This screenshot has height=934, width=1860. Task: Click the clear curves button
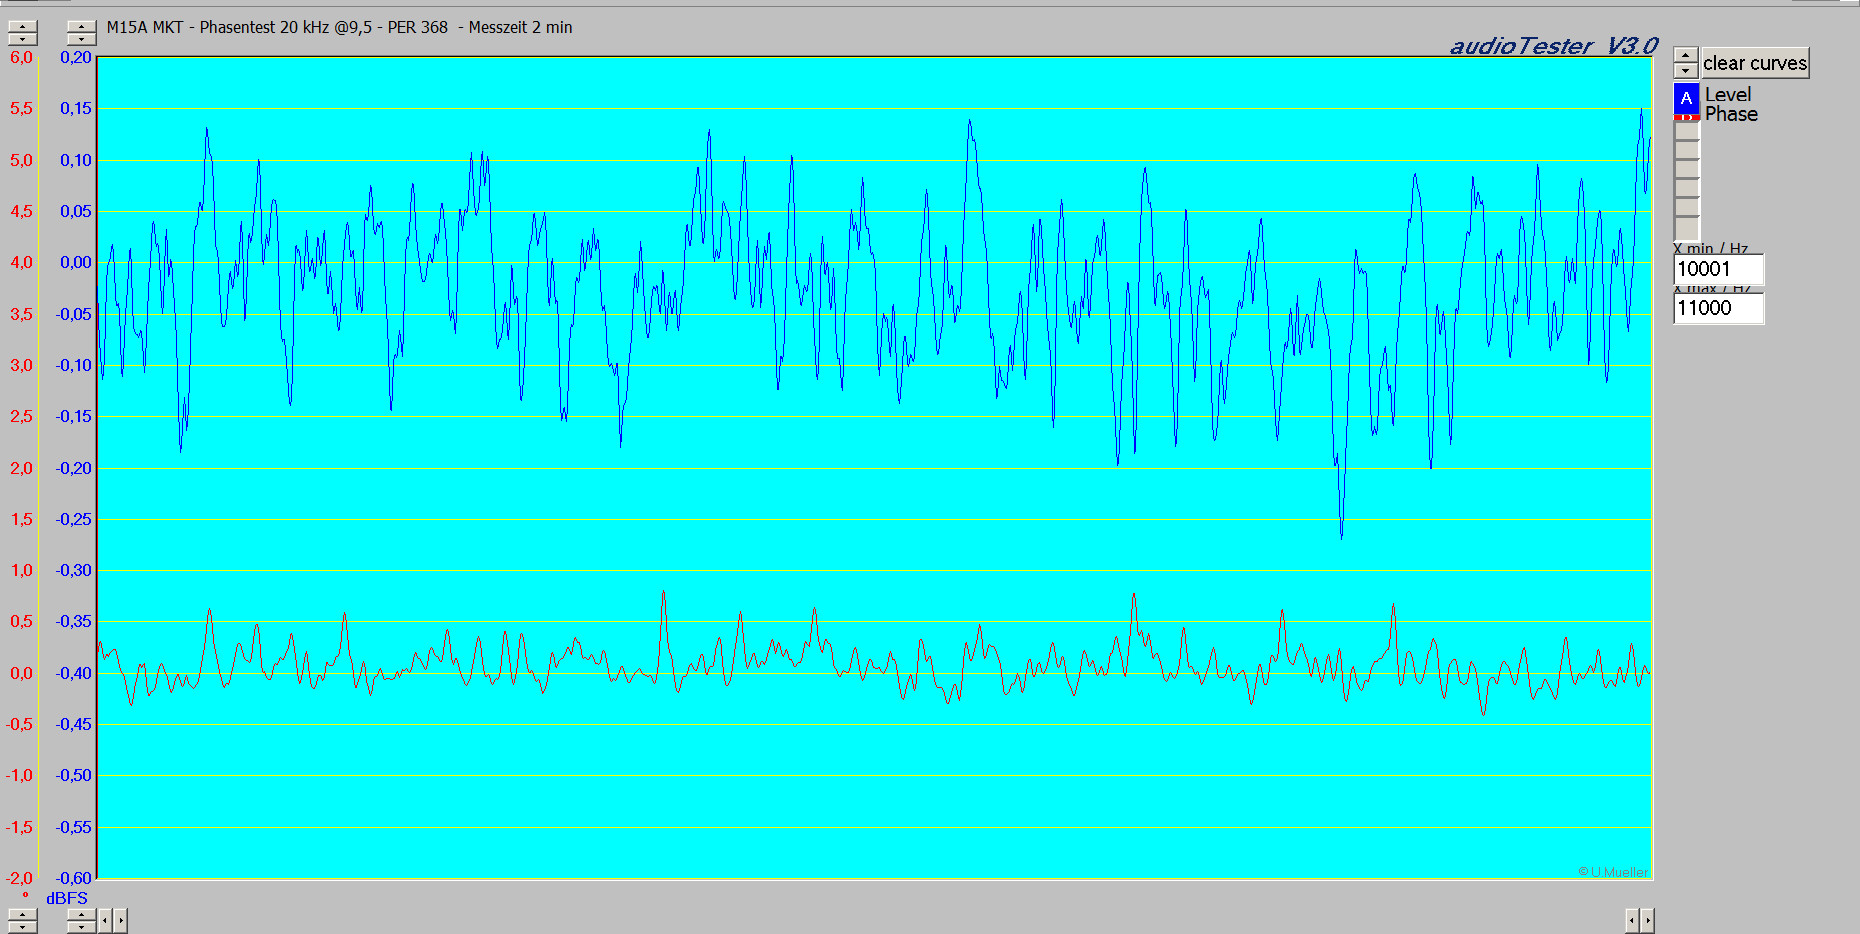[1755, 63]
